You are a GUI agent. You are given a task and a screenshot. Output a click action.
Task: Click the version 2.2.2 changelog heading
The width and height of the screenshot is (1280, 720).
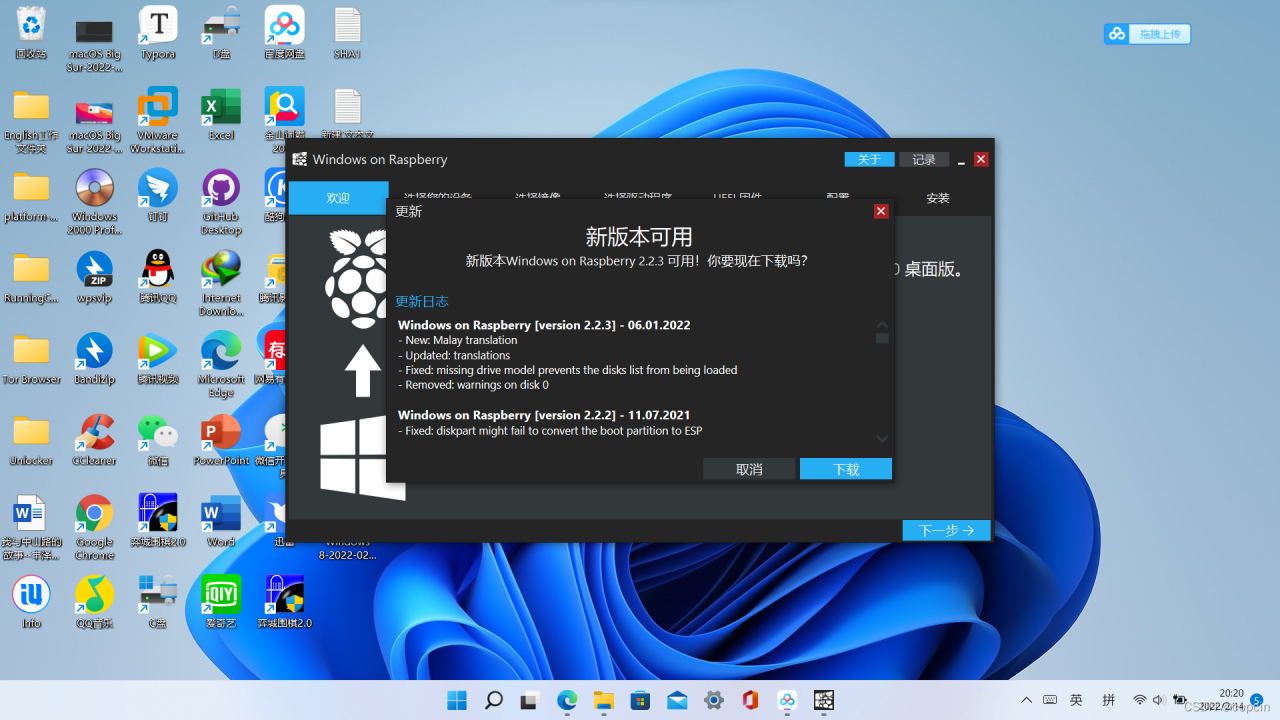[544, 415]
